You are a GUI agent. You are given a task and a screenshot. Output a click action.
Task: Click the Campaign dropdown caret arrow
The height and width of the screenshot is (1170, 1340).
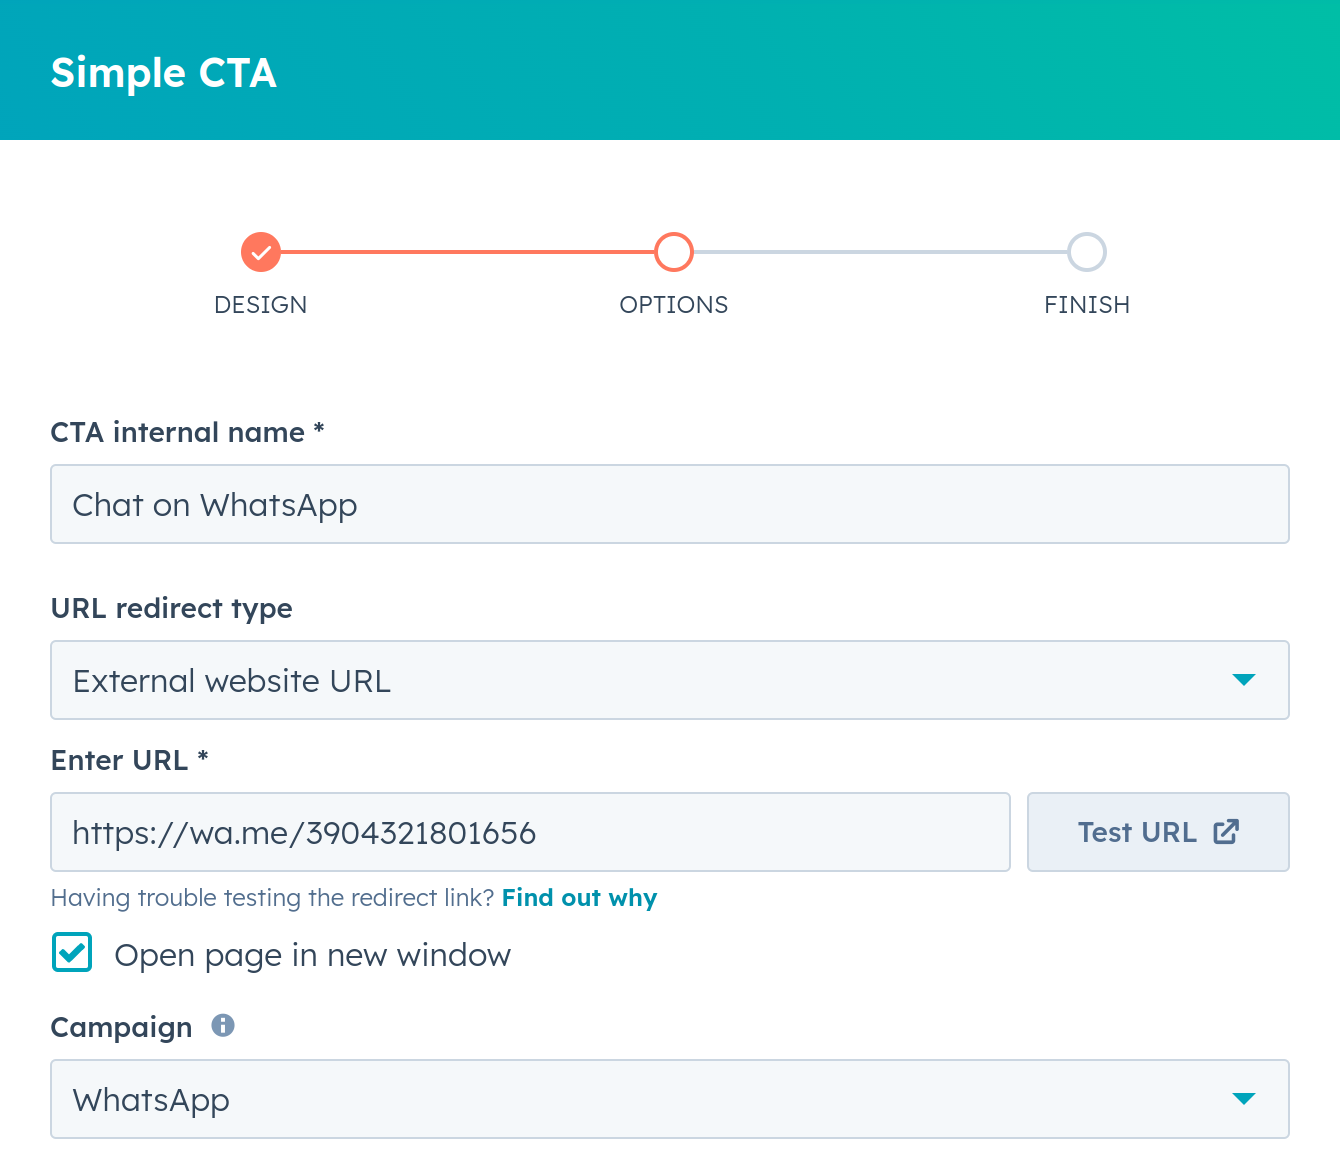(x=1243, y=1099)
